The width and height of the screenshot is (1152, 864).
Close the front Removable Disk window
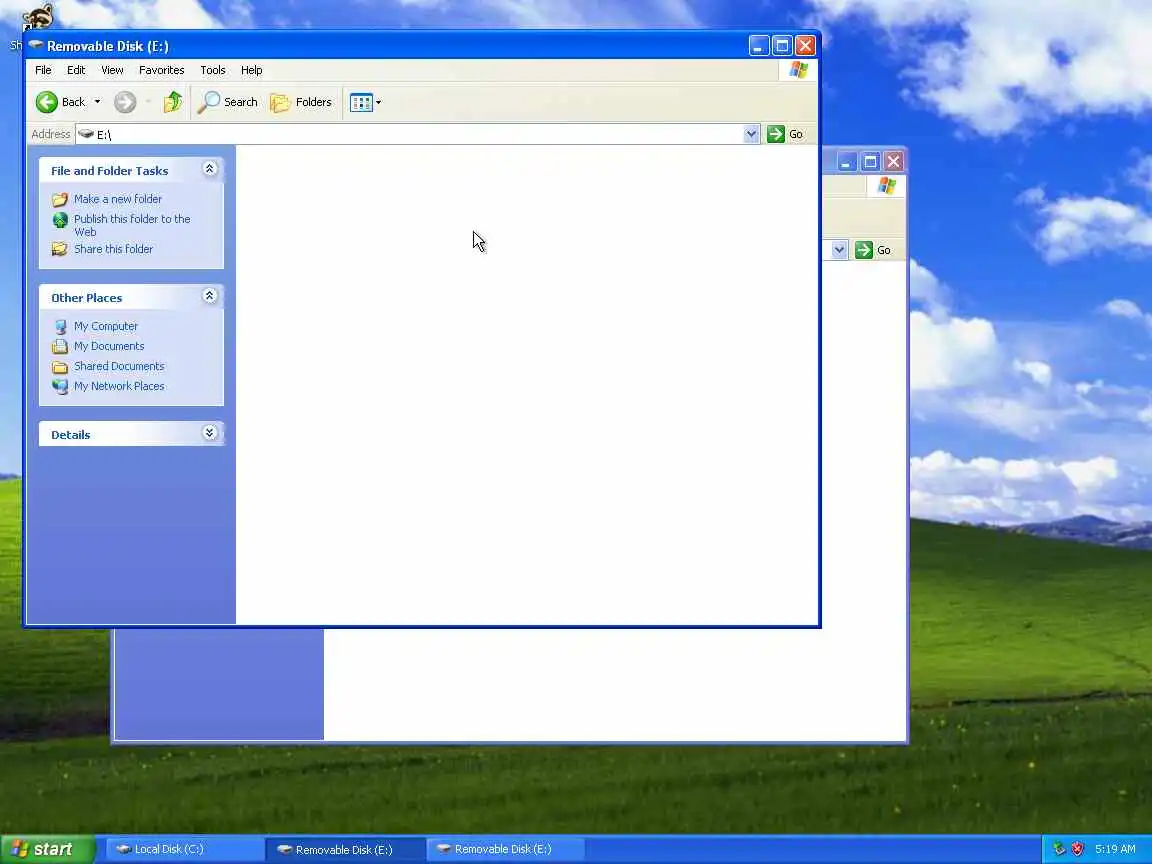tap(806, 46)
